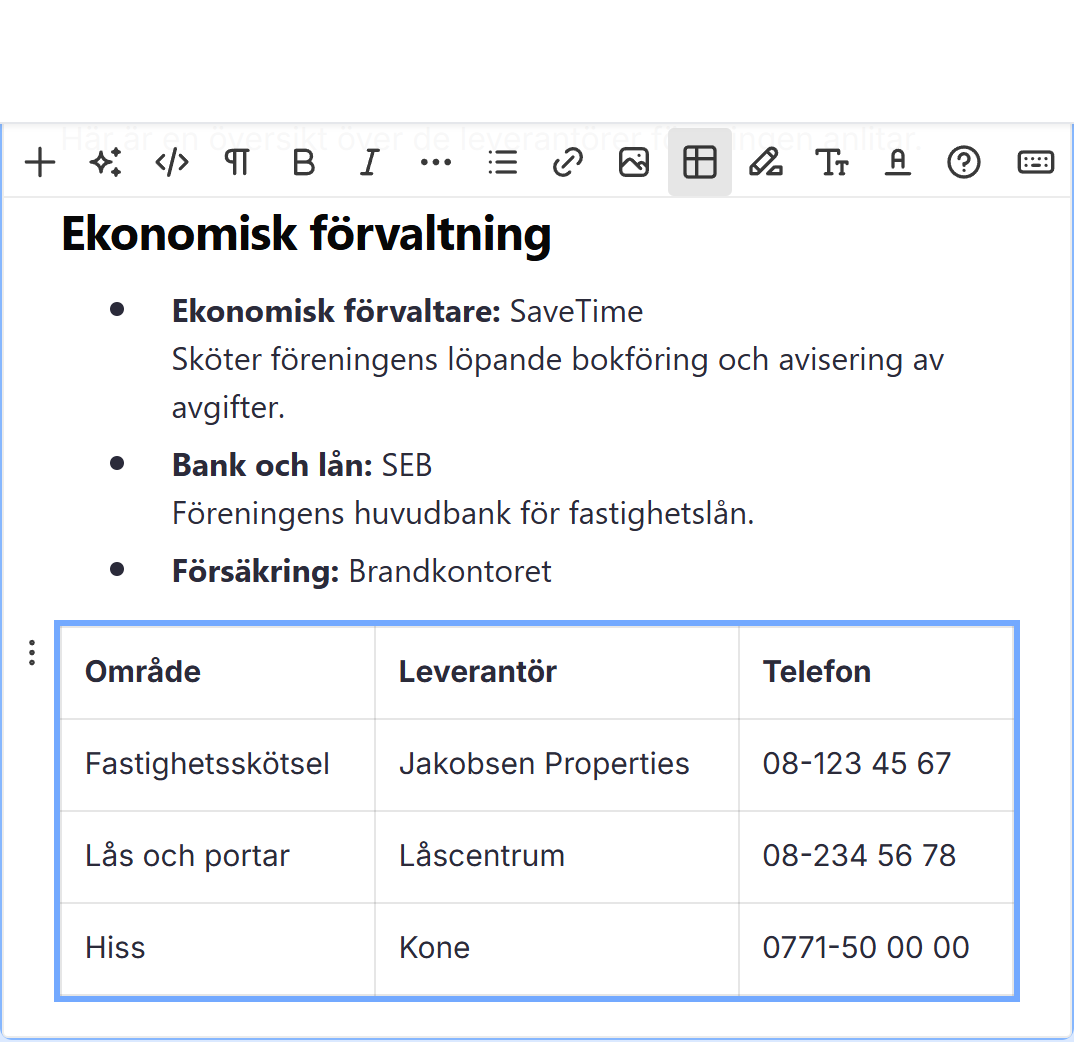Select the Telefon header cell
Image resolution: width=1074 pixels, height=1042 pixels.
point(876,672)
